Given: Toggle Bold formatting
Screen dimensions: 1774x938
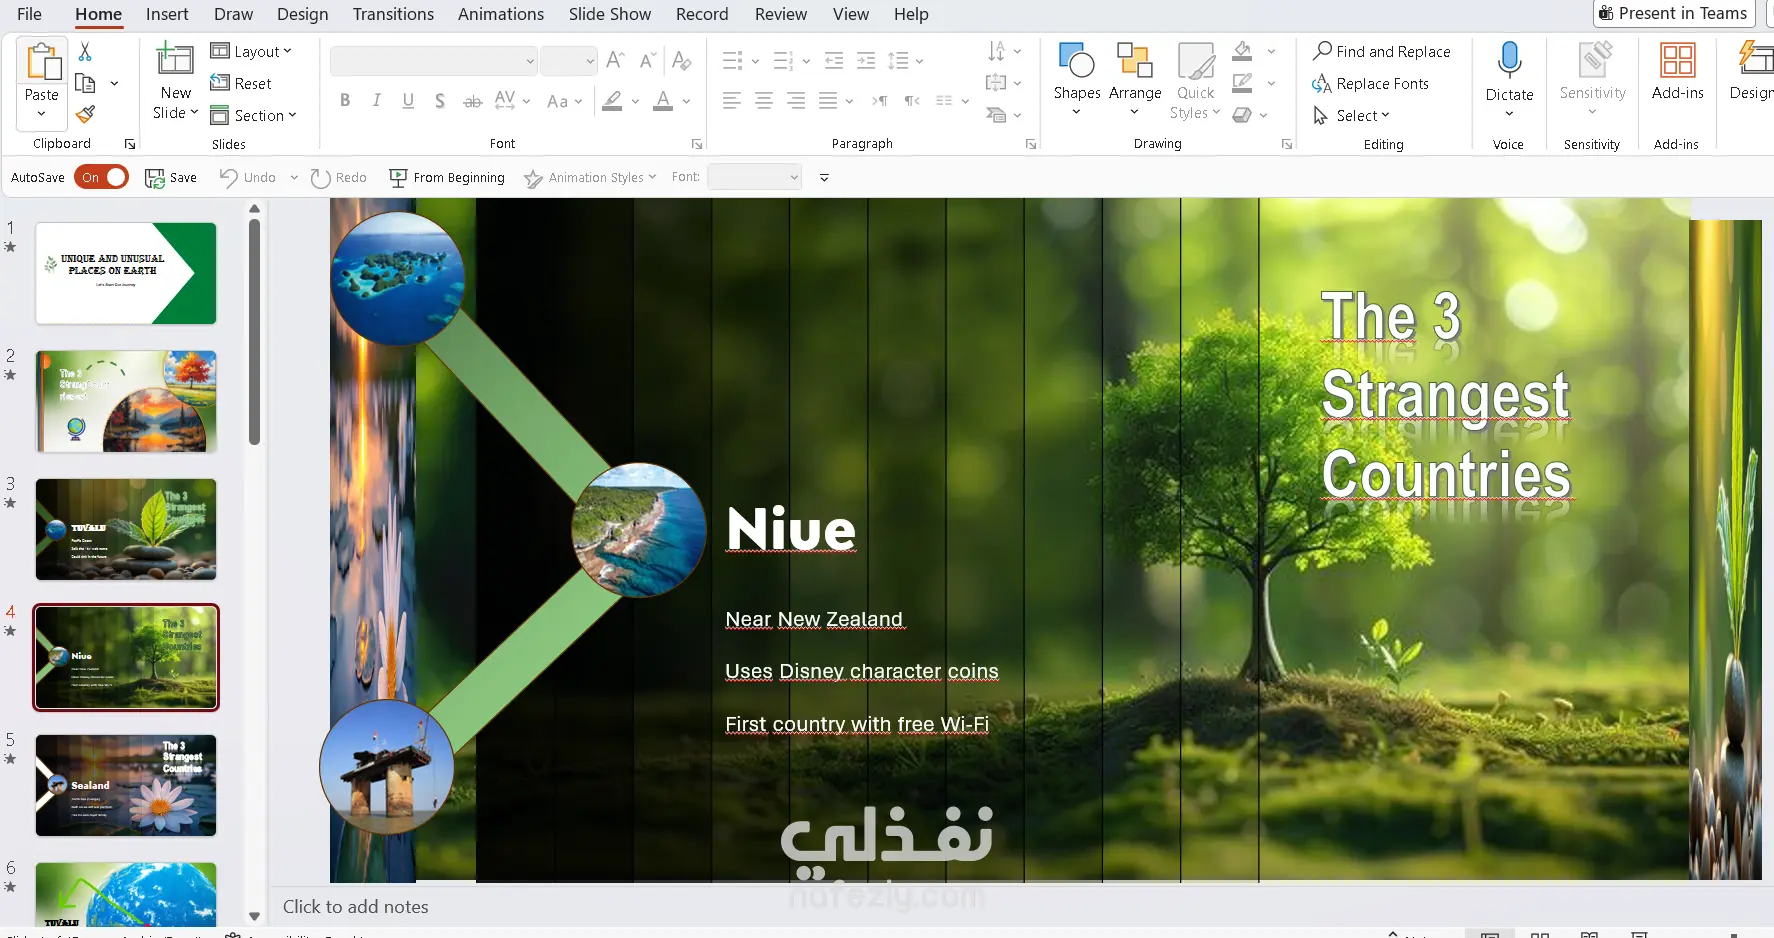Looking at the screenshot, I should pos(345,101).
